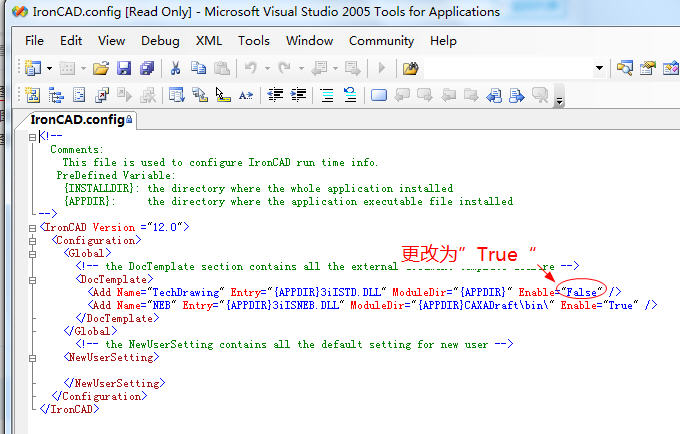Click the Next Bookmark in Document icon
This screenshot has width=680, height=434.
pos(517,95)
